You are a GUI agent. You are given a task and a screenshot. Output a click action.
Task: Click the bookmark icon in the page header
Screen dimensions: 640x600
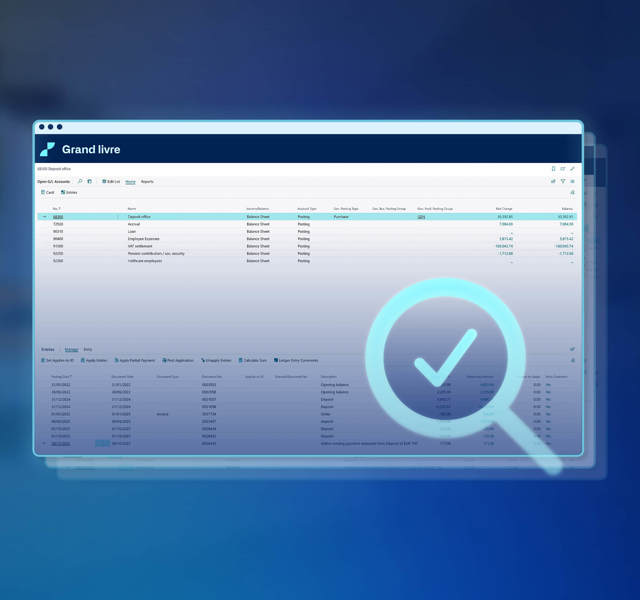coord(553,169)
